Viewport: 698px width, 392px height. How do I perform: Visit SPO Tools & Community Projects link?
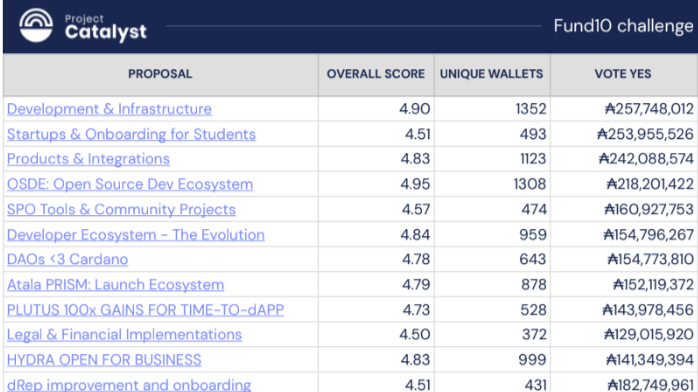pyautogui.click(x=121, y=210)
